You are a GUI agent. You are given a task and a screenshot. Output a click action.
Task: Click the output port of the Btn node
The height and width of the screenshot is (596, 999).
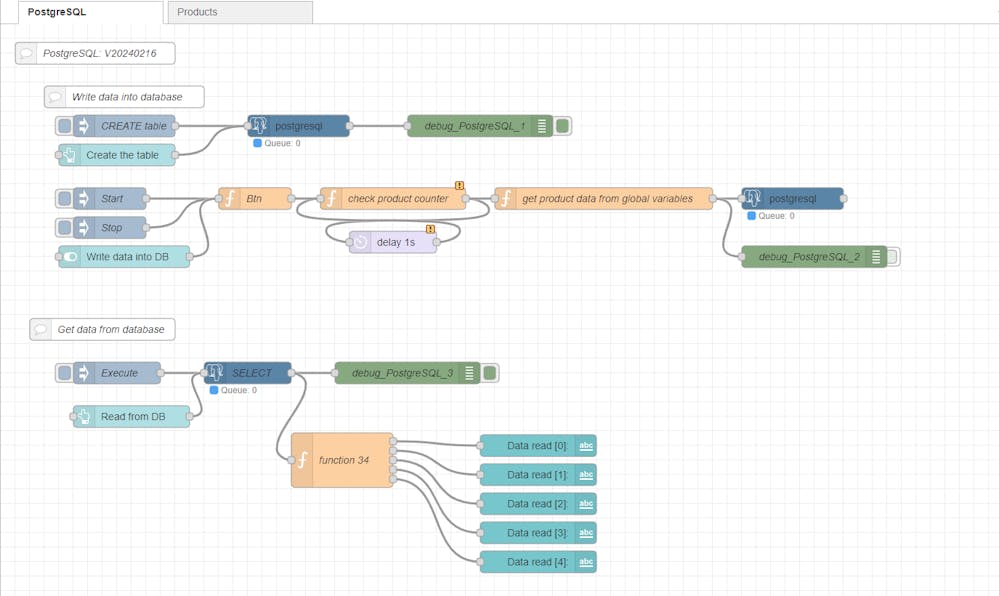291,199
